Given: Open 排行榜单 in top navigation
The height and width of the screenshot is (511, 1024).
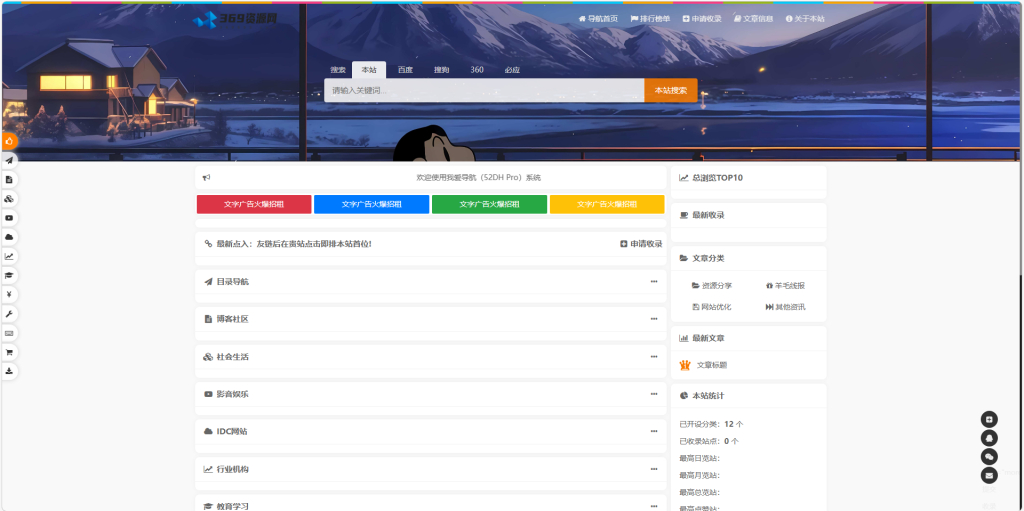Looking at the screenshot, I should click(x=650, y=19).
